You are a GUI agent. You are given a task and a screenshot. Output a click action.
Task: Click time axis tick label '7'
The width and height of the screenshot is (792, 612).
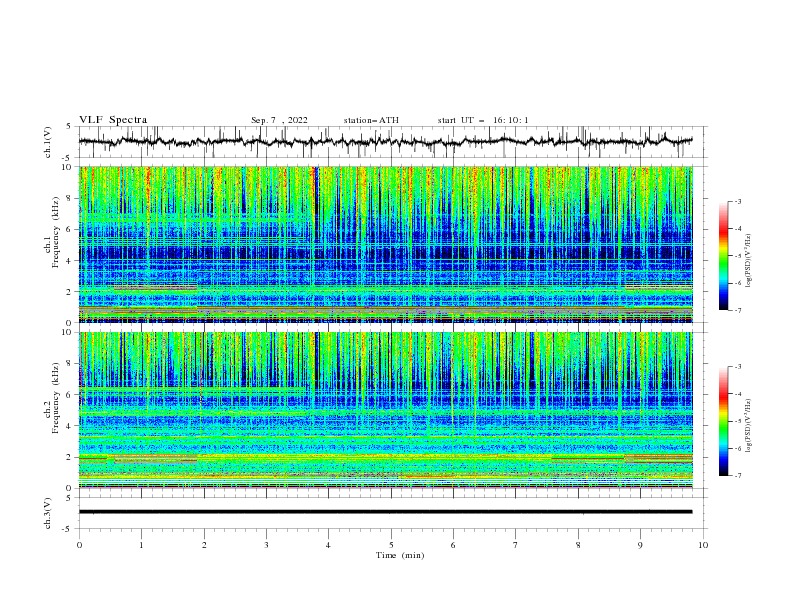click(x=516, y=545)
